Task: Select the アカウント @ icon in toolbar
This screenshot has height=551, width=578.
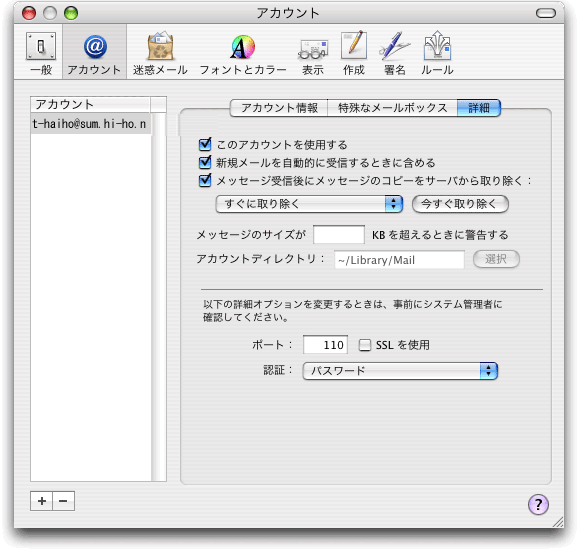Action: click(x=95, y=53)
